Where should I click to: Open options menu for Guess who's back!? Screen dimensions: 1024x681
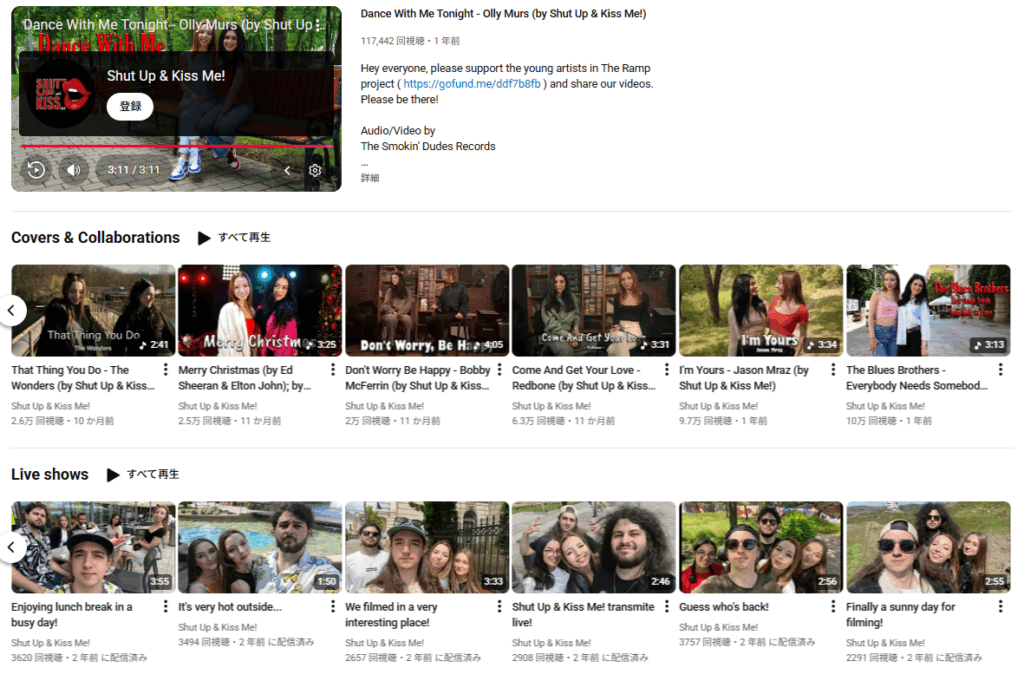click(x=833, y=607)
